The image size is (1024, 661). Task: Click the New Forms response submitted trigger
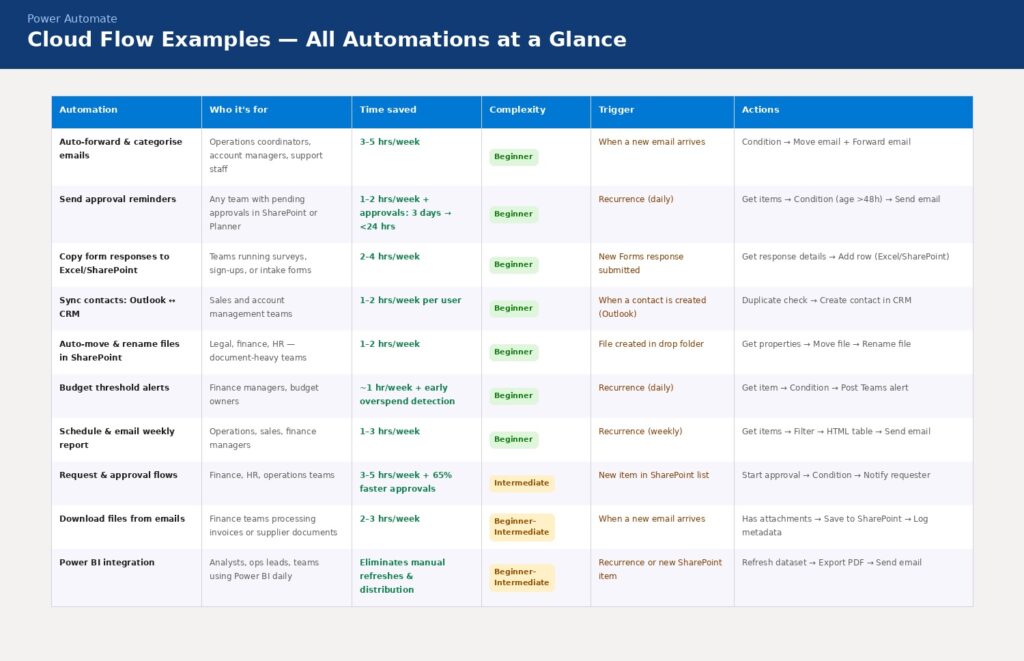[641, 263]
